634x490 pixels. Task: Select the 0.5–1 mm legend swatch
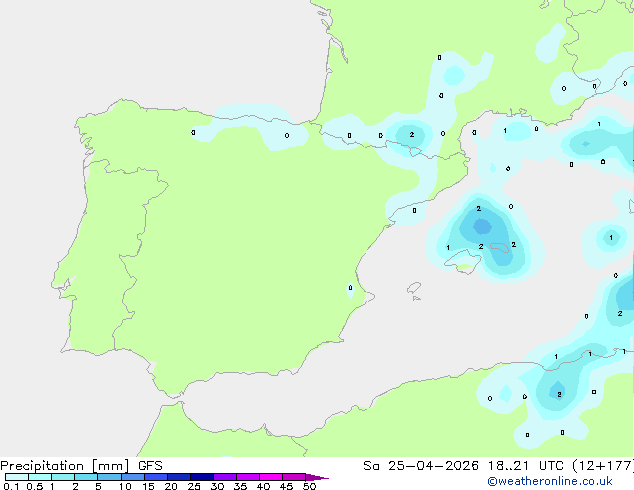click(x=40, y=477)
